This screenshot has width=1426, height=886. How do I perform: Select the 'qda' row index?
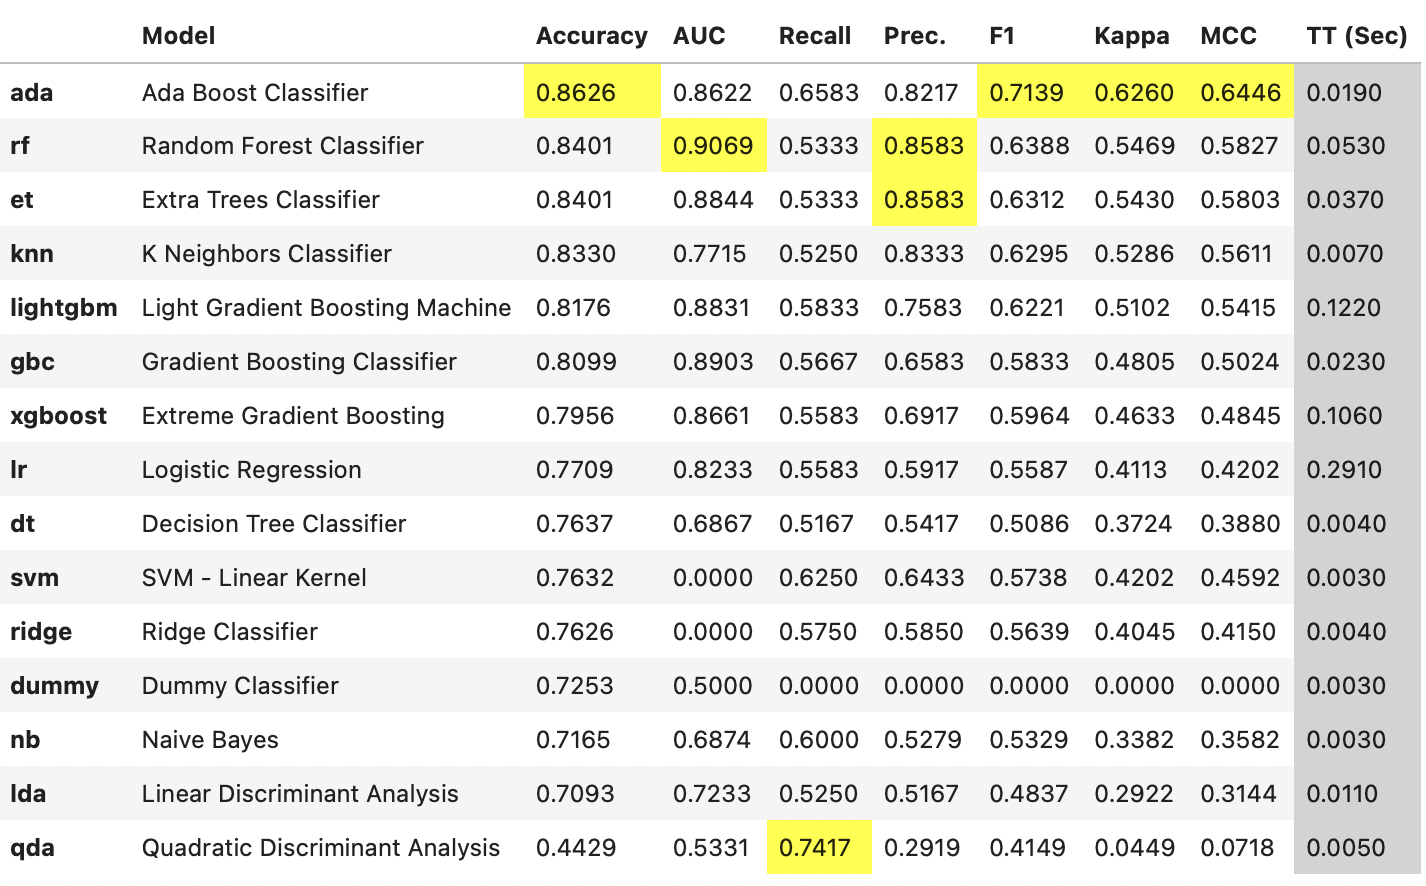coord(32,848)
